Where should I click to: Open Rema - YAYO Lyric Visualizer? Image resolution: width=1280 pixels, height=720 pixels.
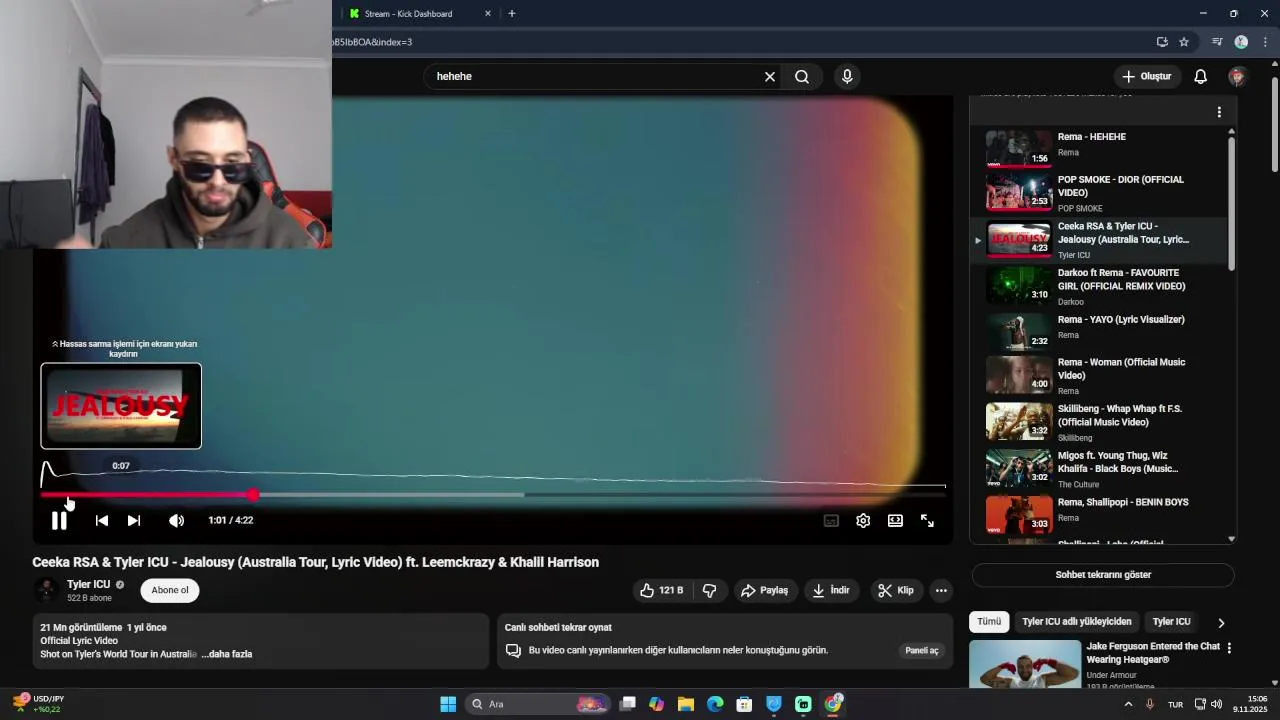point(1100,332)
